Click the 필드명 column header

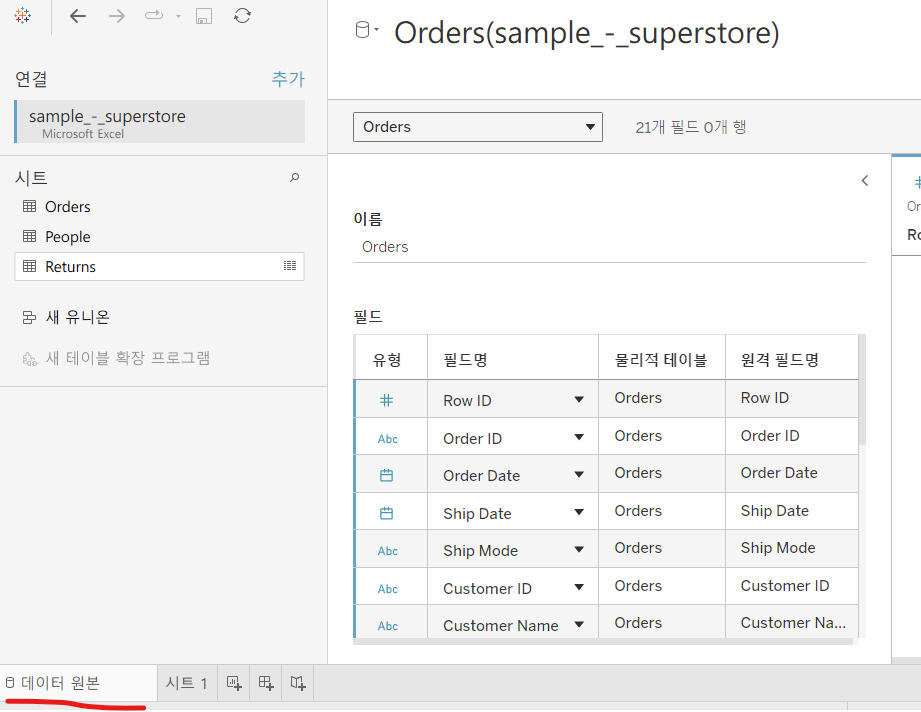(513, 358)
